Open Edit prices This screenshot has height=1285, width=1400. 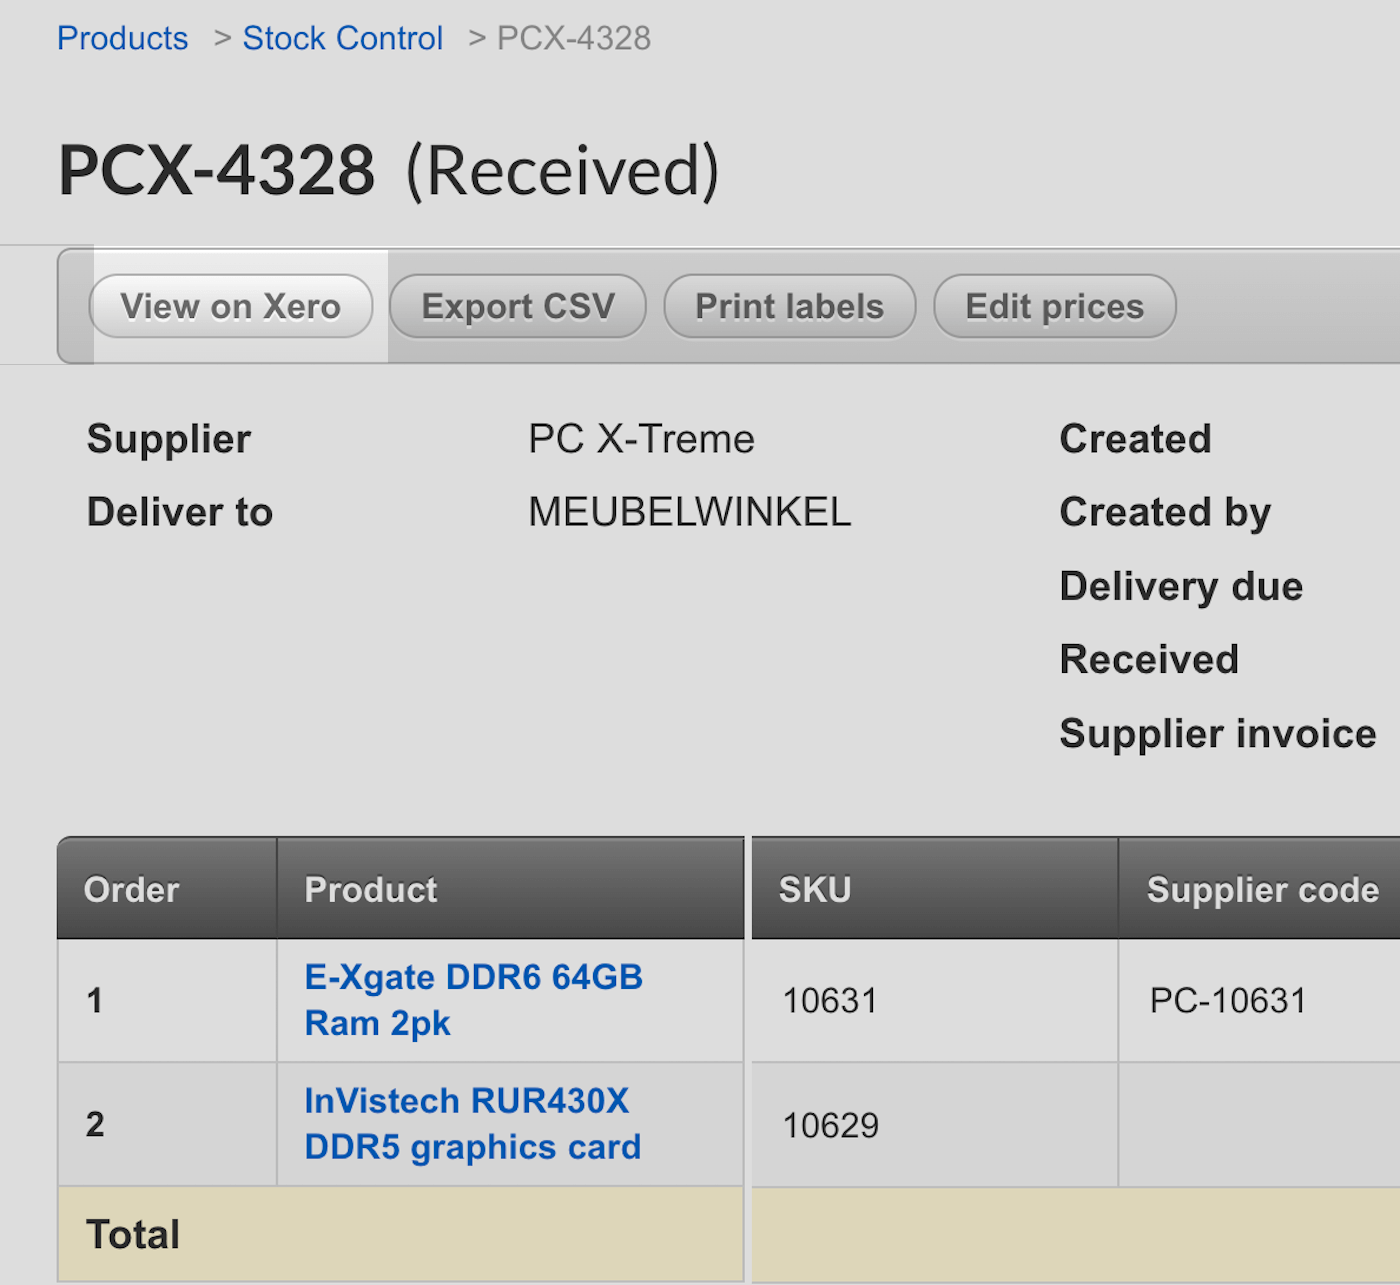coord(1054,306)
